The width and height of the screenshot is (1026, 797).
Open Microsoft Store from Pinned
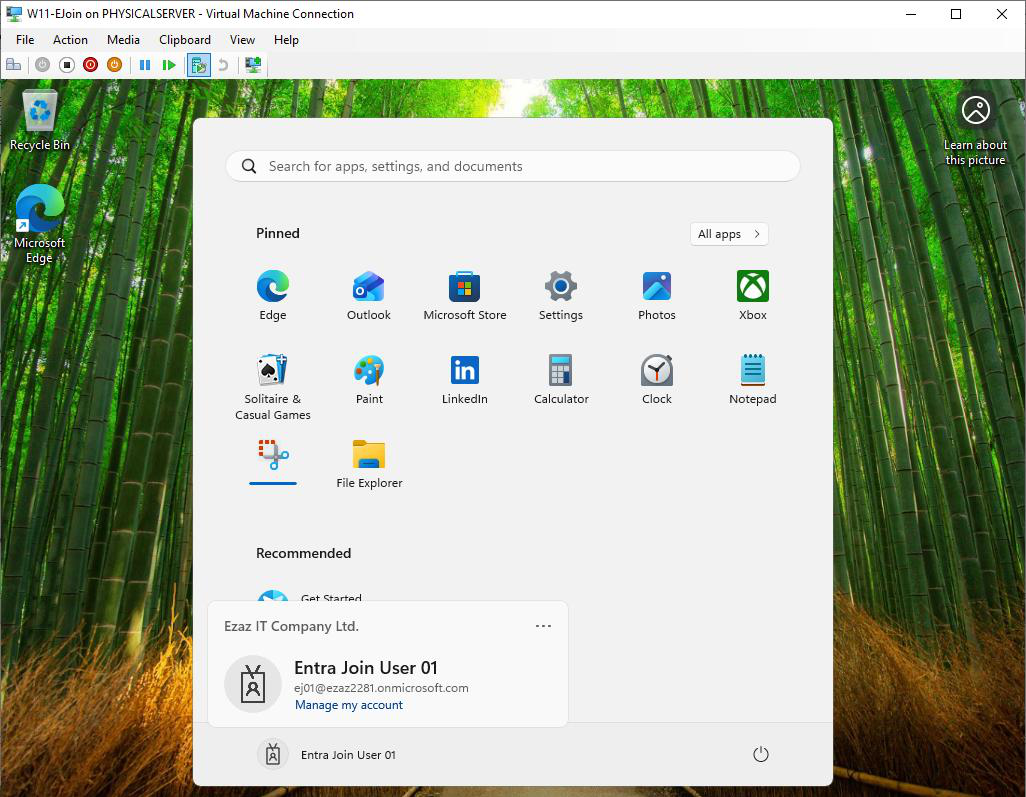coord(465,296)
